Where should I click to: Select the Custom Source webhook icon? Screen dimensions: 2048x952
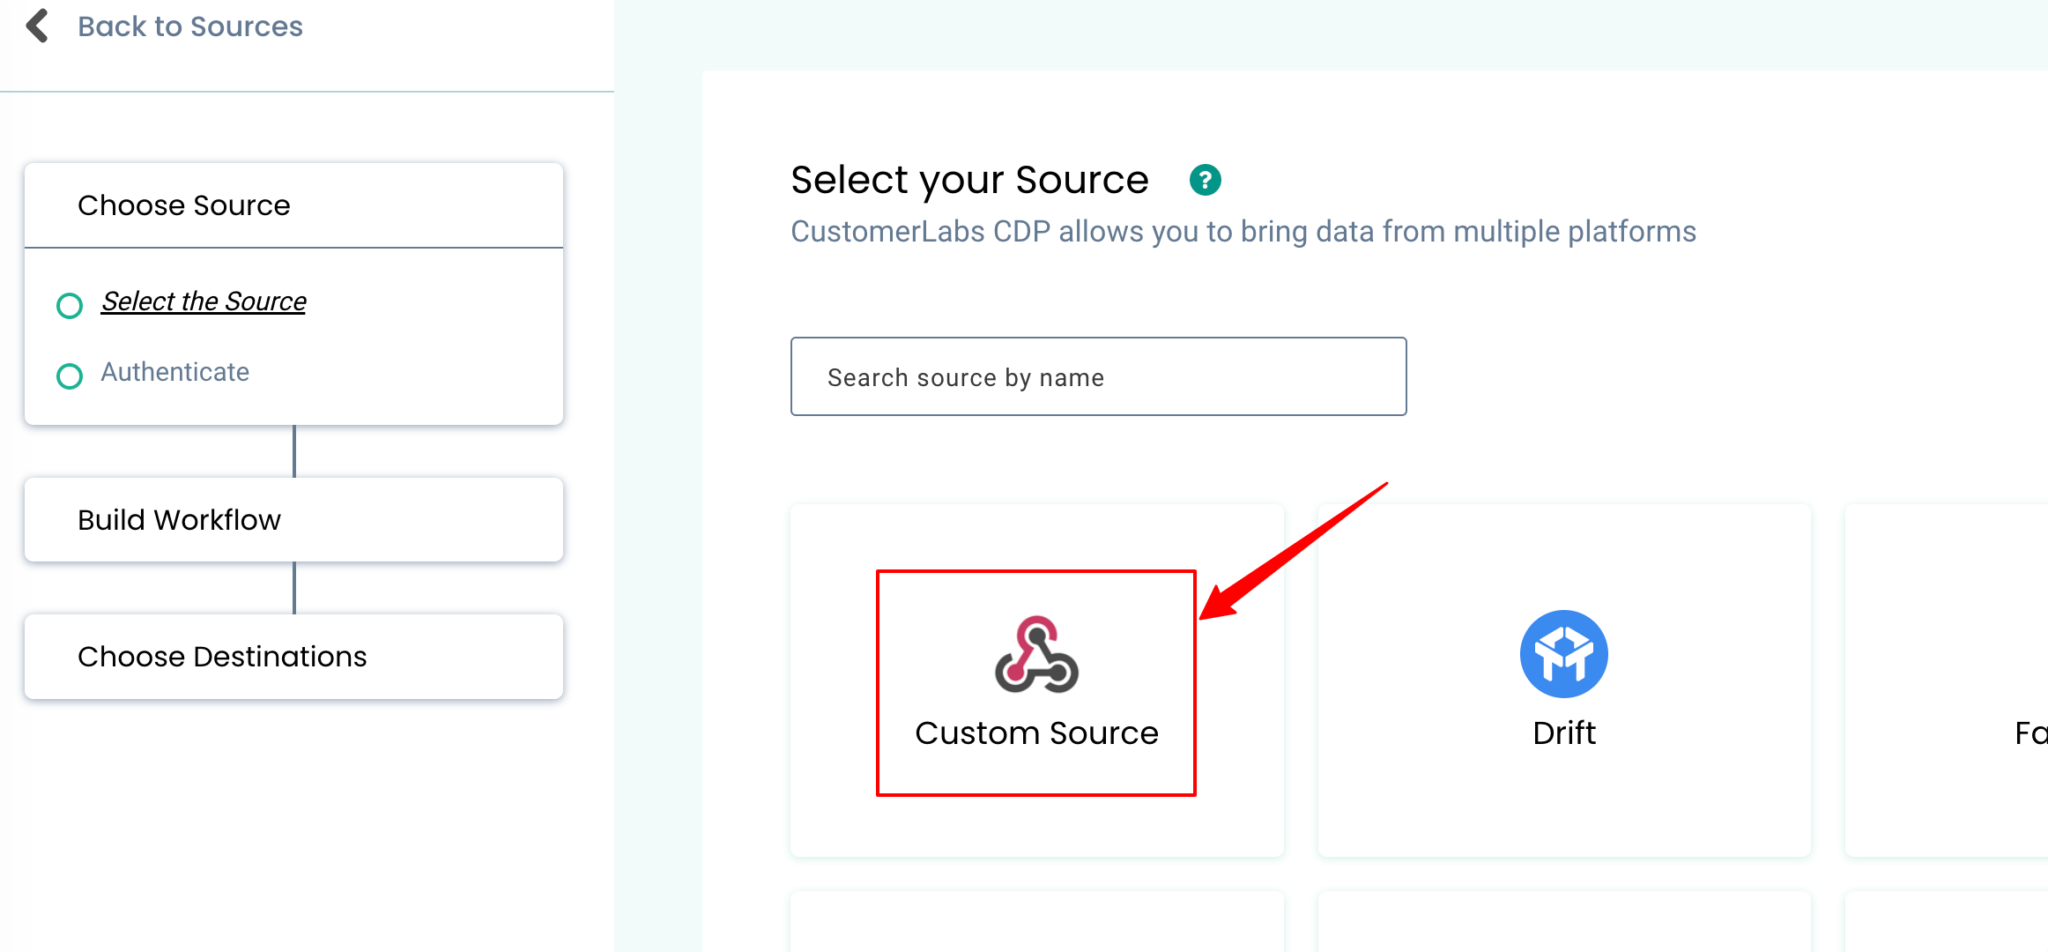coord(1036,654)
